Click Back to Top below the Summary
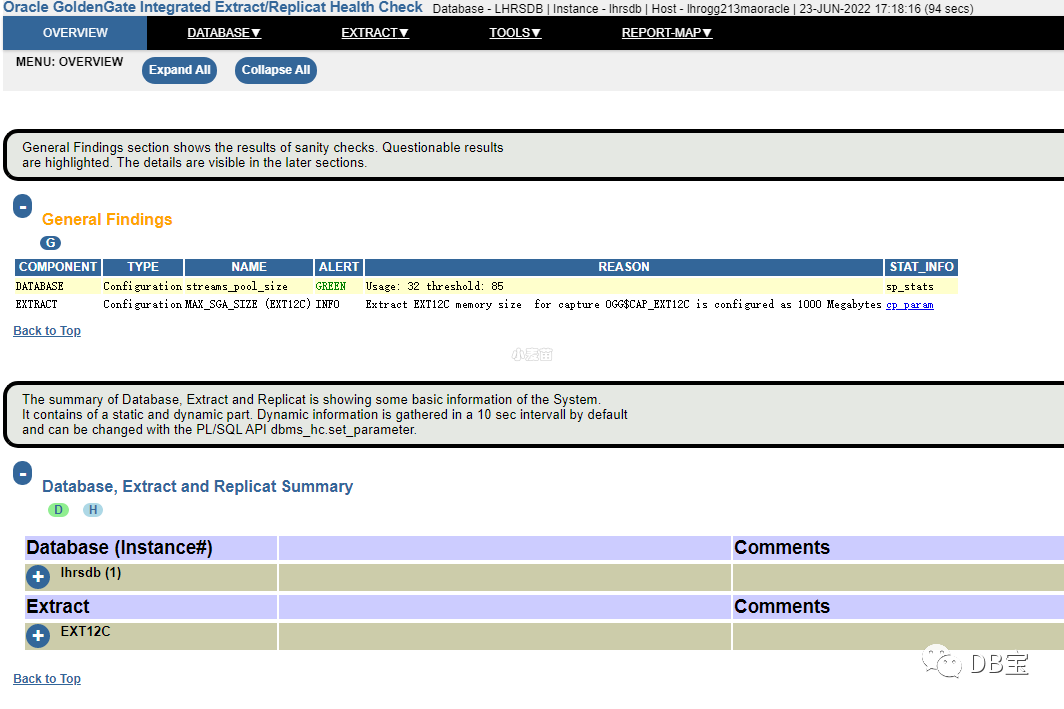Viewport: 1064px width, 709px height. (x=47, y=678)
